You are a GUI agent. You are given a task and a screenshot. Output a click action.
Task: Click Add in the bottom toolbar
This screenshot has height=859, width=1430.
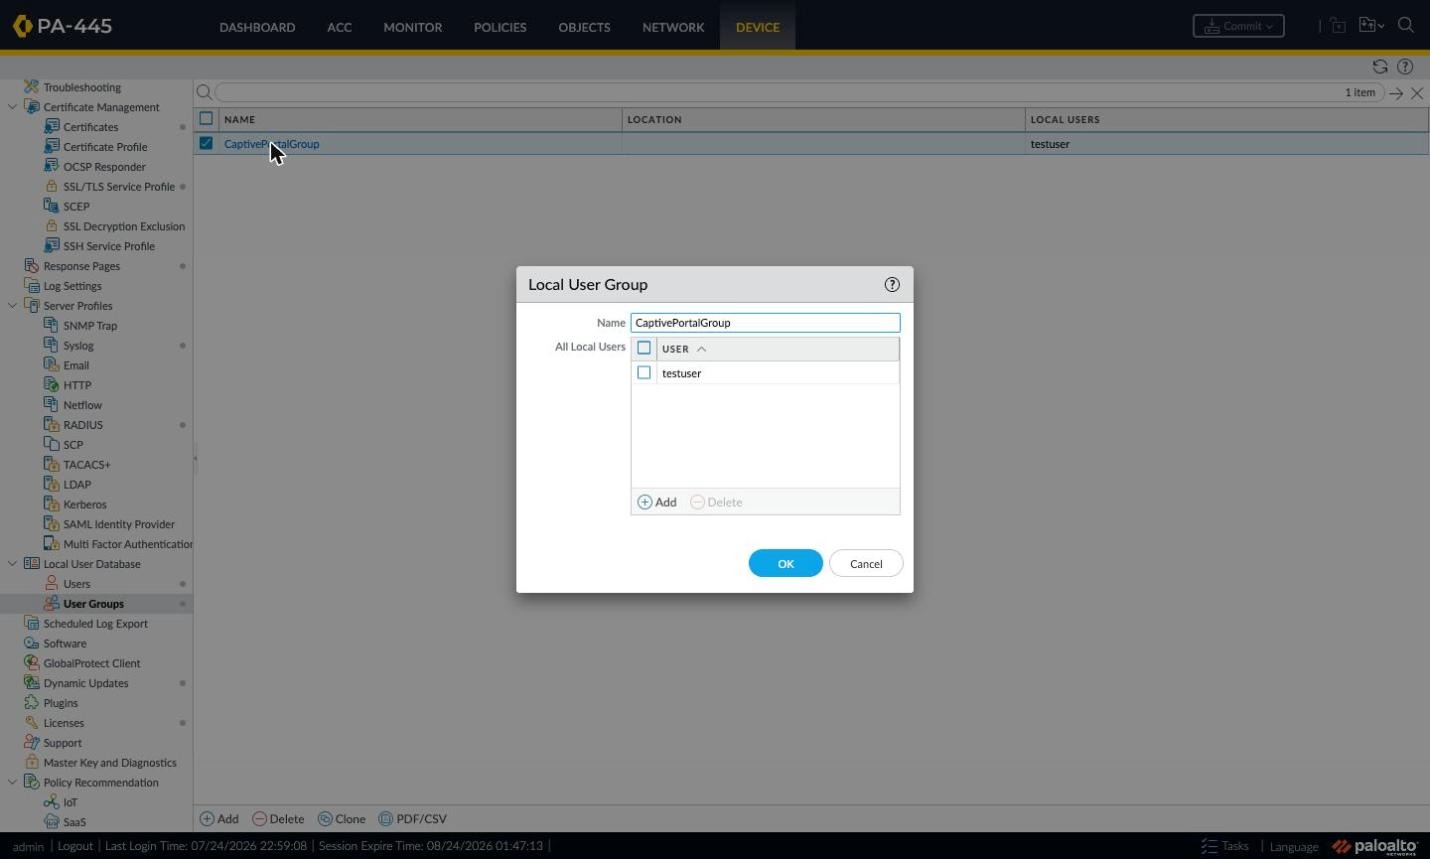(219, 819)
